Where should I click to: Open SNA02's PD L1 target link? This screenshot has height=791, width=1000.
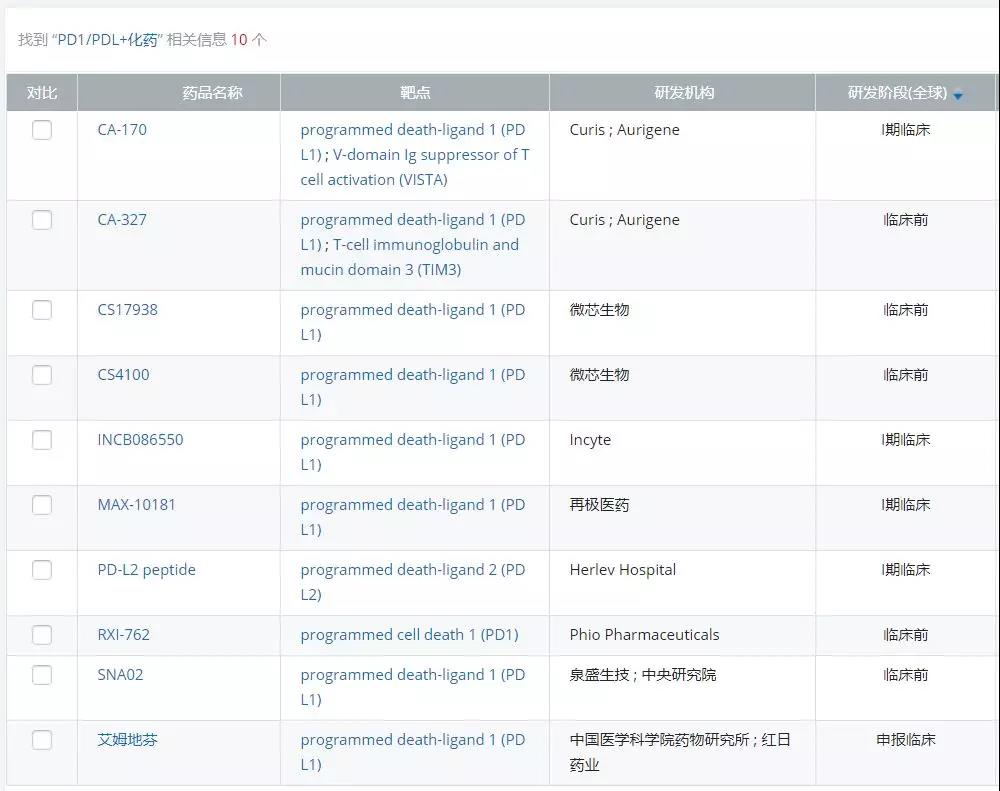(413, 686)
